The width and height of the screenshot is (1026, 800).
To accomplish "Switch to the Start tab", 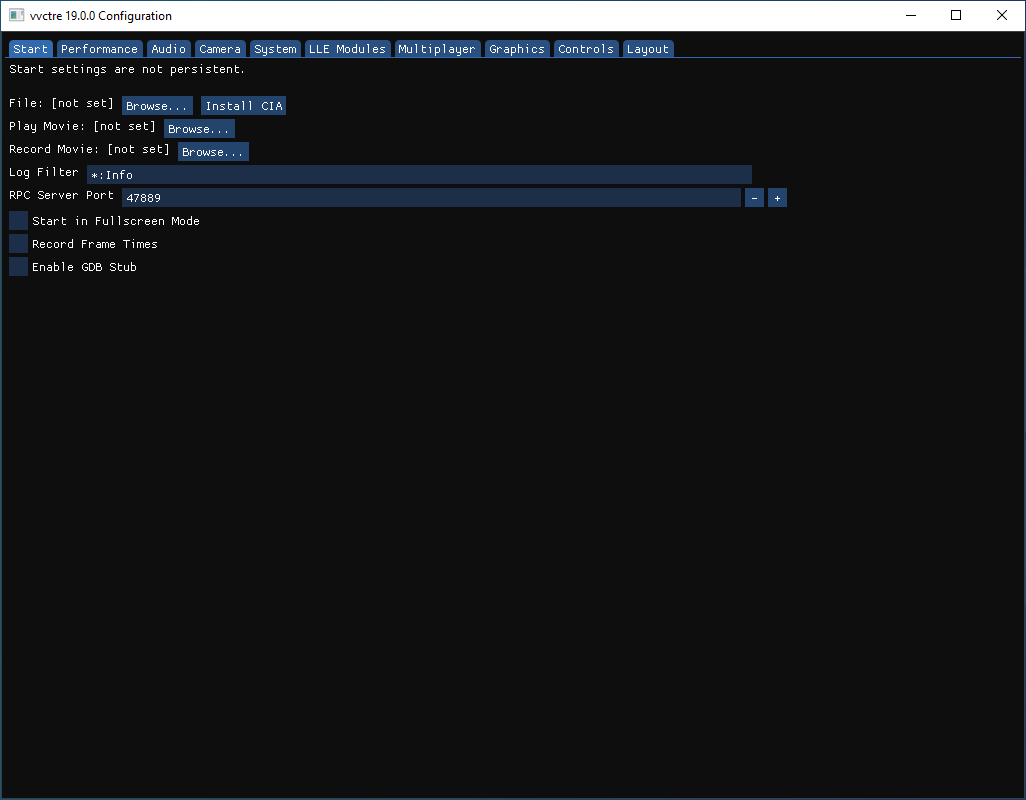I will [30, 49].
